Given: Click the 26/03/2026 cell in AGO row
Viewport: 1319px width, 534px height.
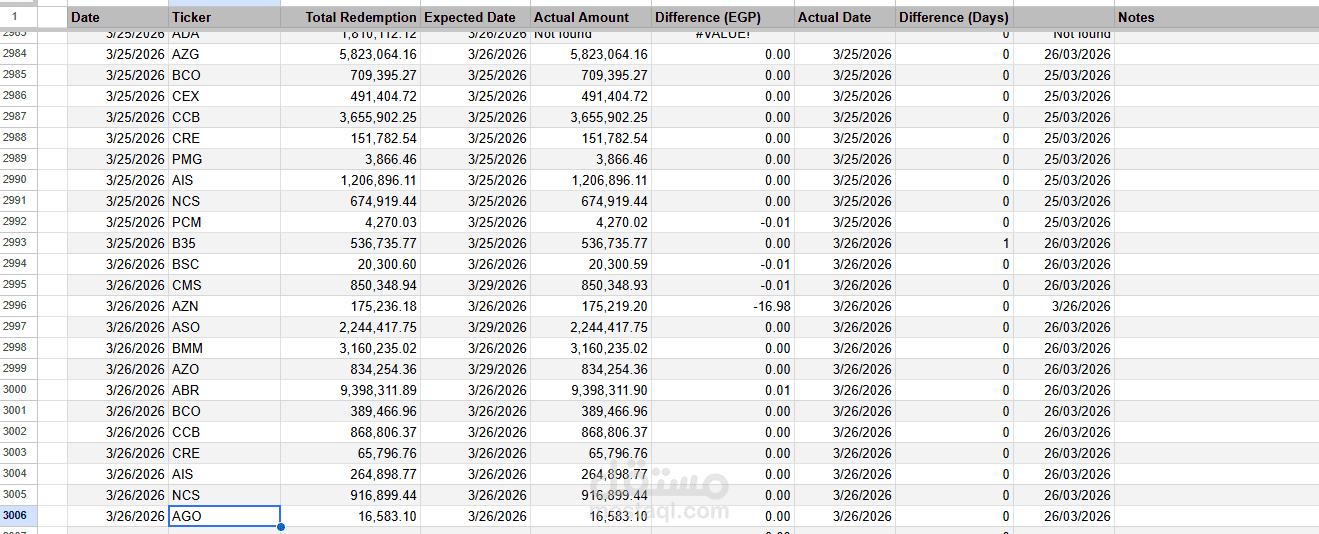Looking at the screenshot, I should click(1064, 516).
